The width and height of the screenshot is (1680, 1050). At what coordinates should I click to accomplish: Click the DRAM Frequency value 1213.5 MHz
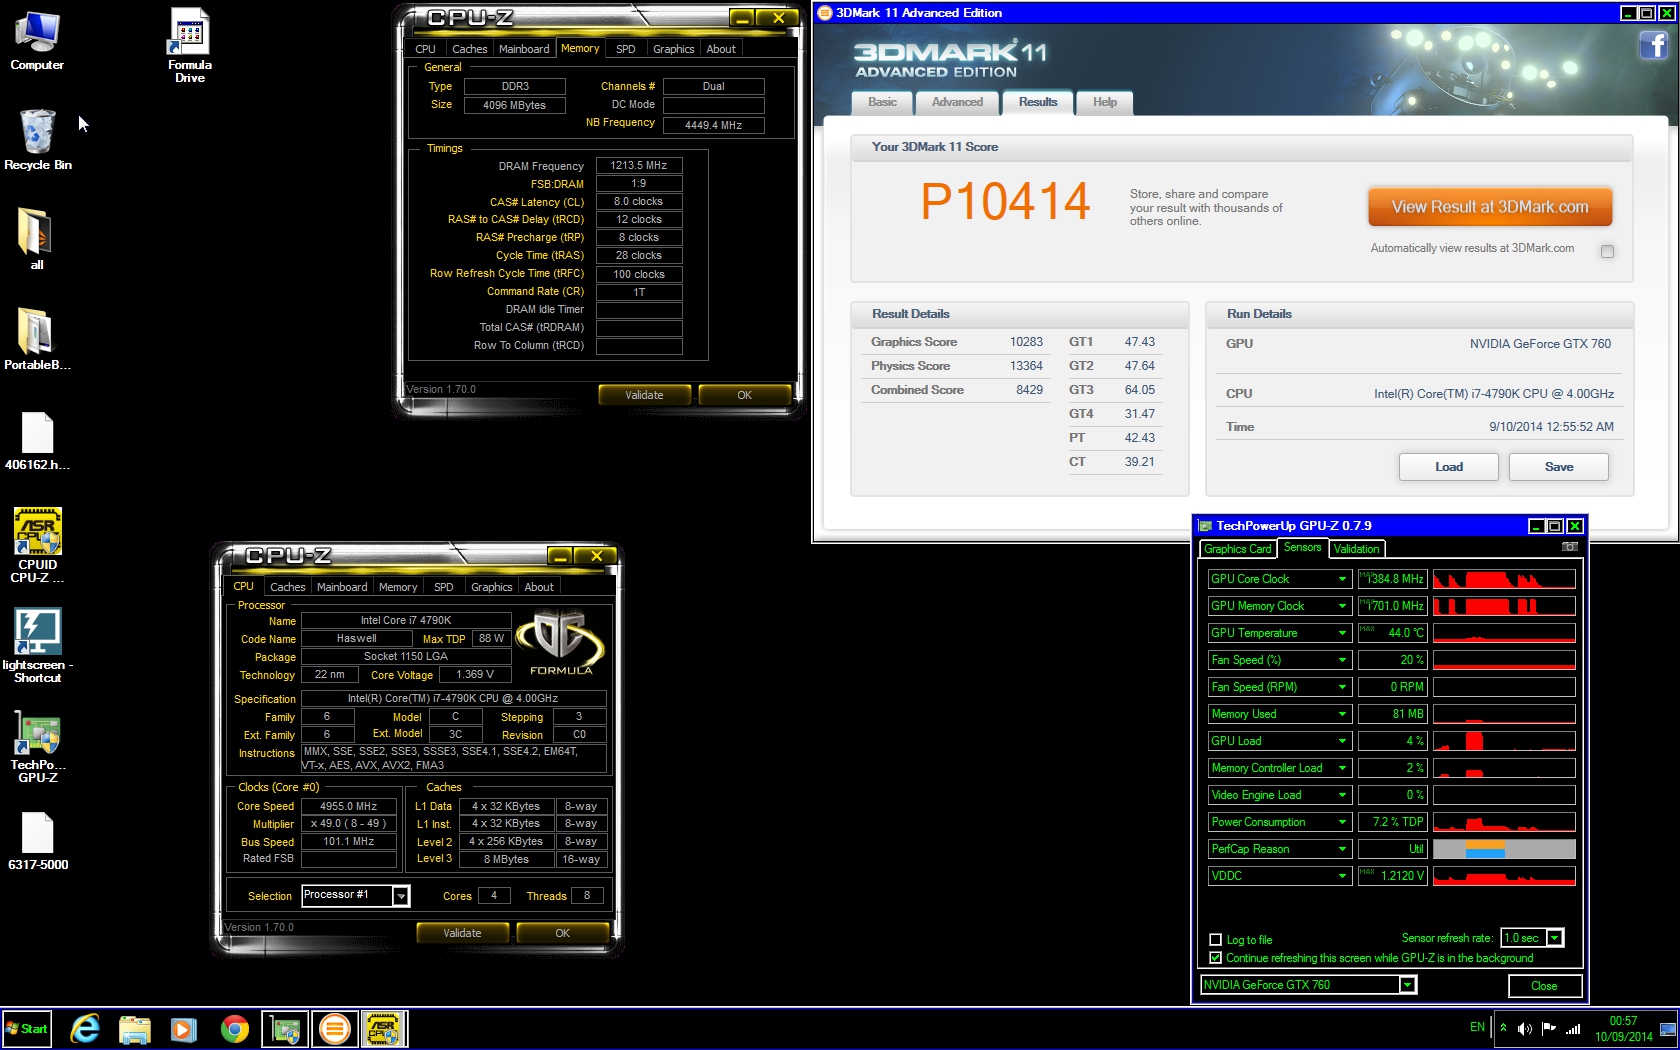click(639, 166)
